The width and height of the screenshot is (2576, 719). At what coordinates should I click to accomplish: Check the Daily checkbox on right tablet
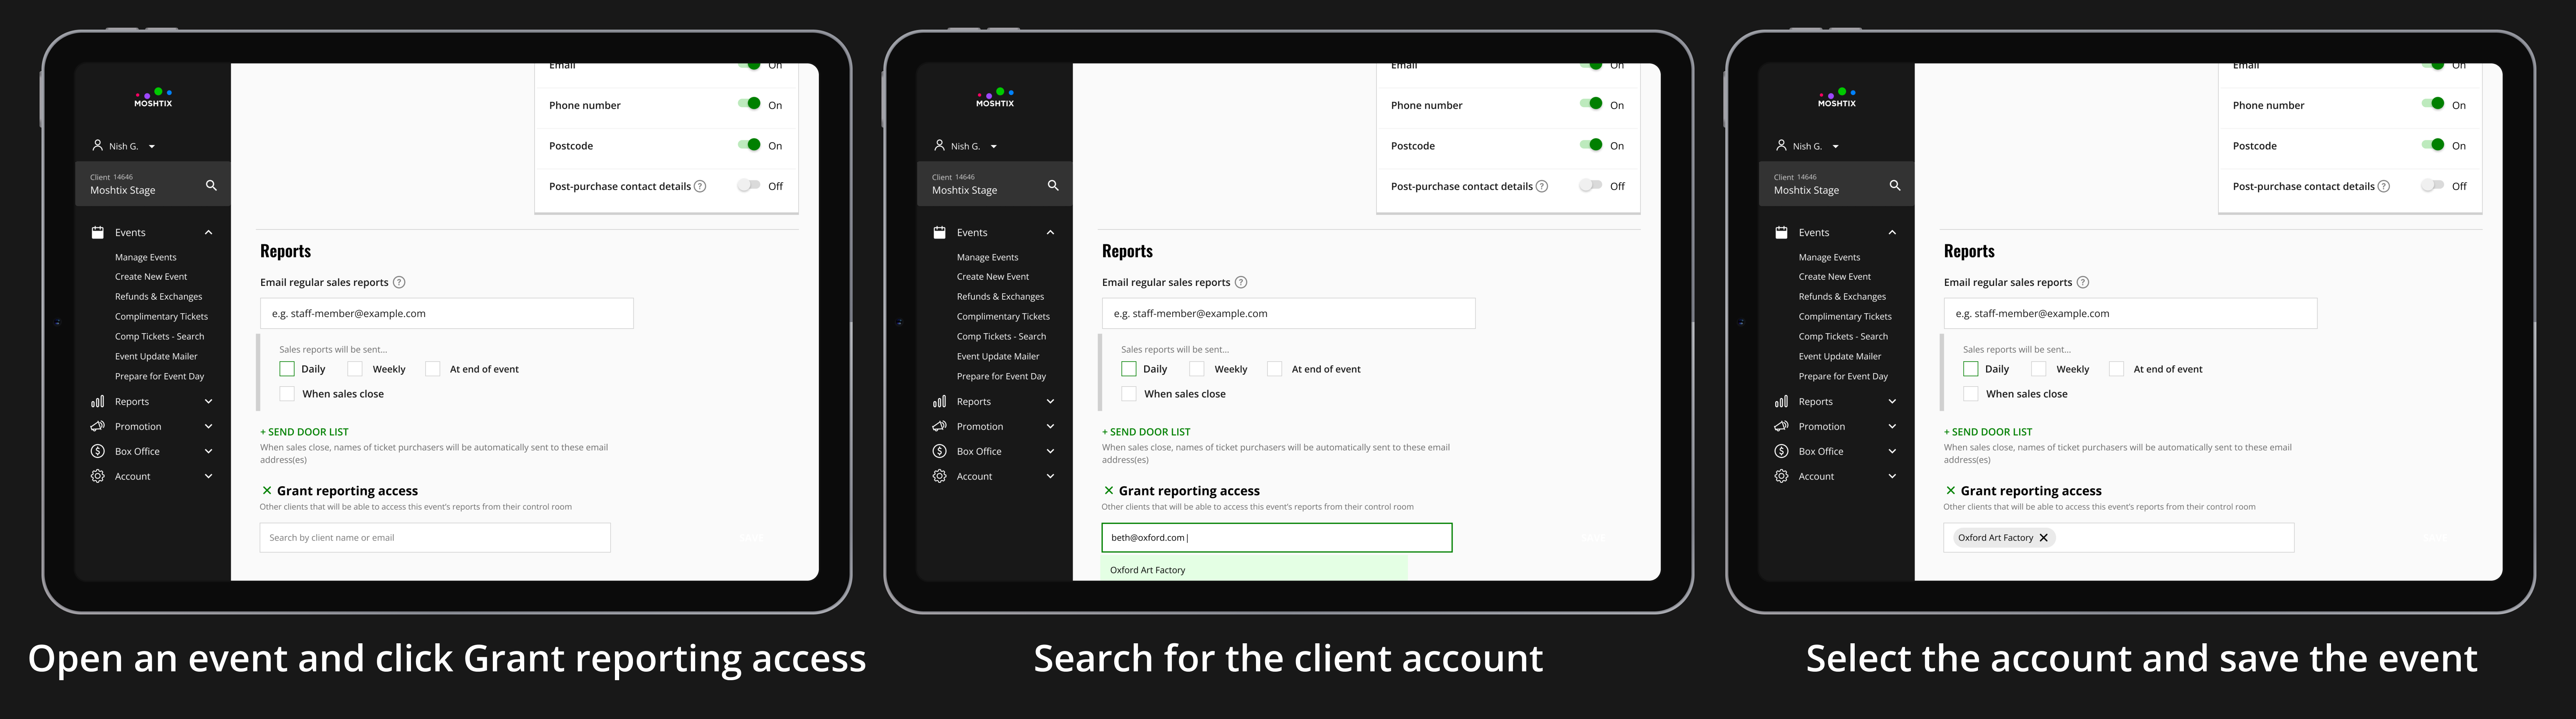point(1971,369)
